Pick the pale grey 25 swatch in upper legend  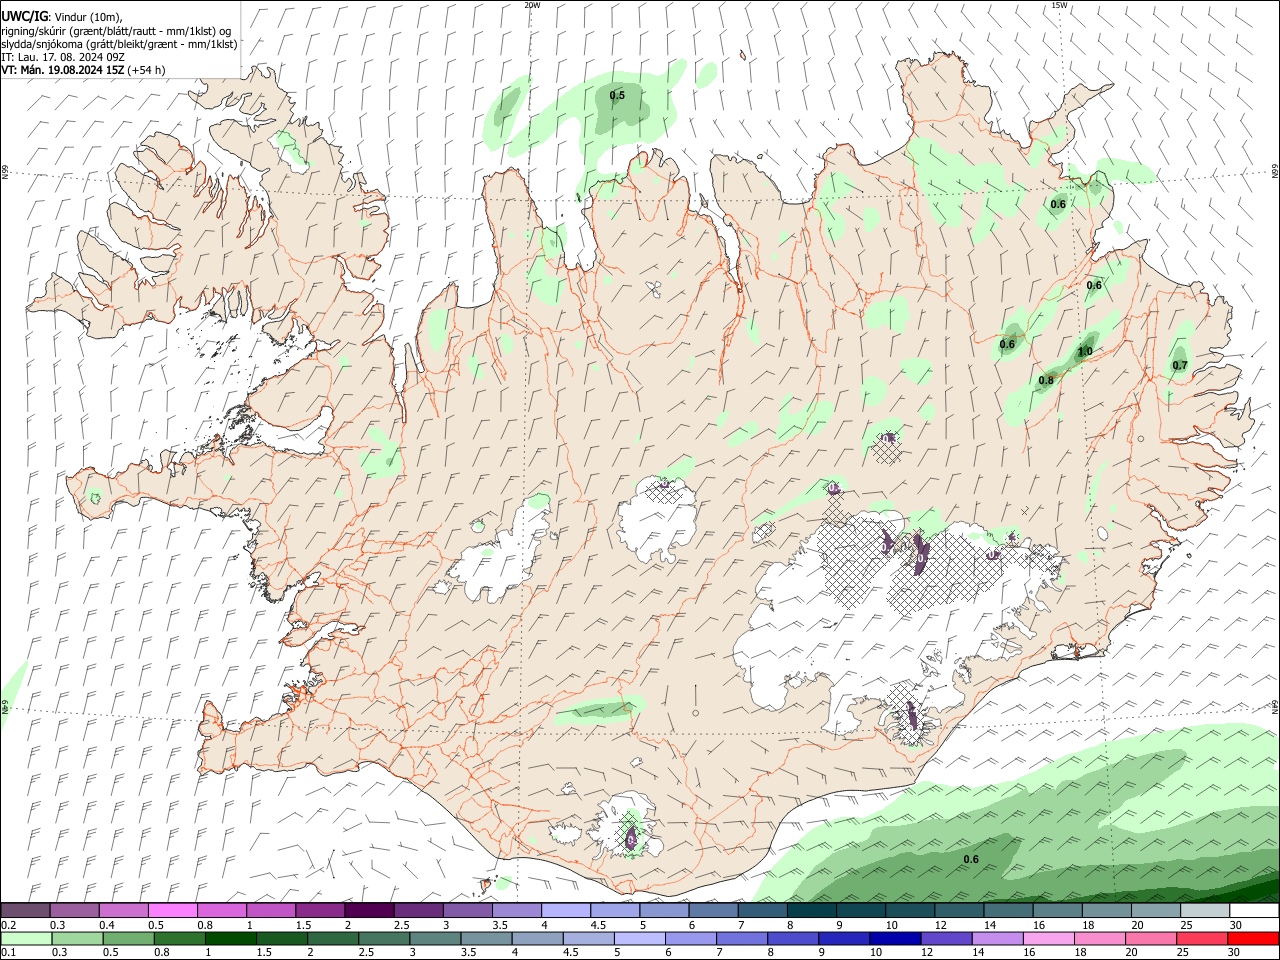tap(1205, 910)
